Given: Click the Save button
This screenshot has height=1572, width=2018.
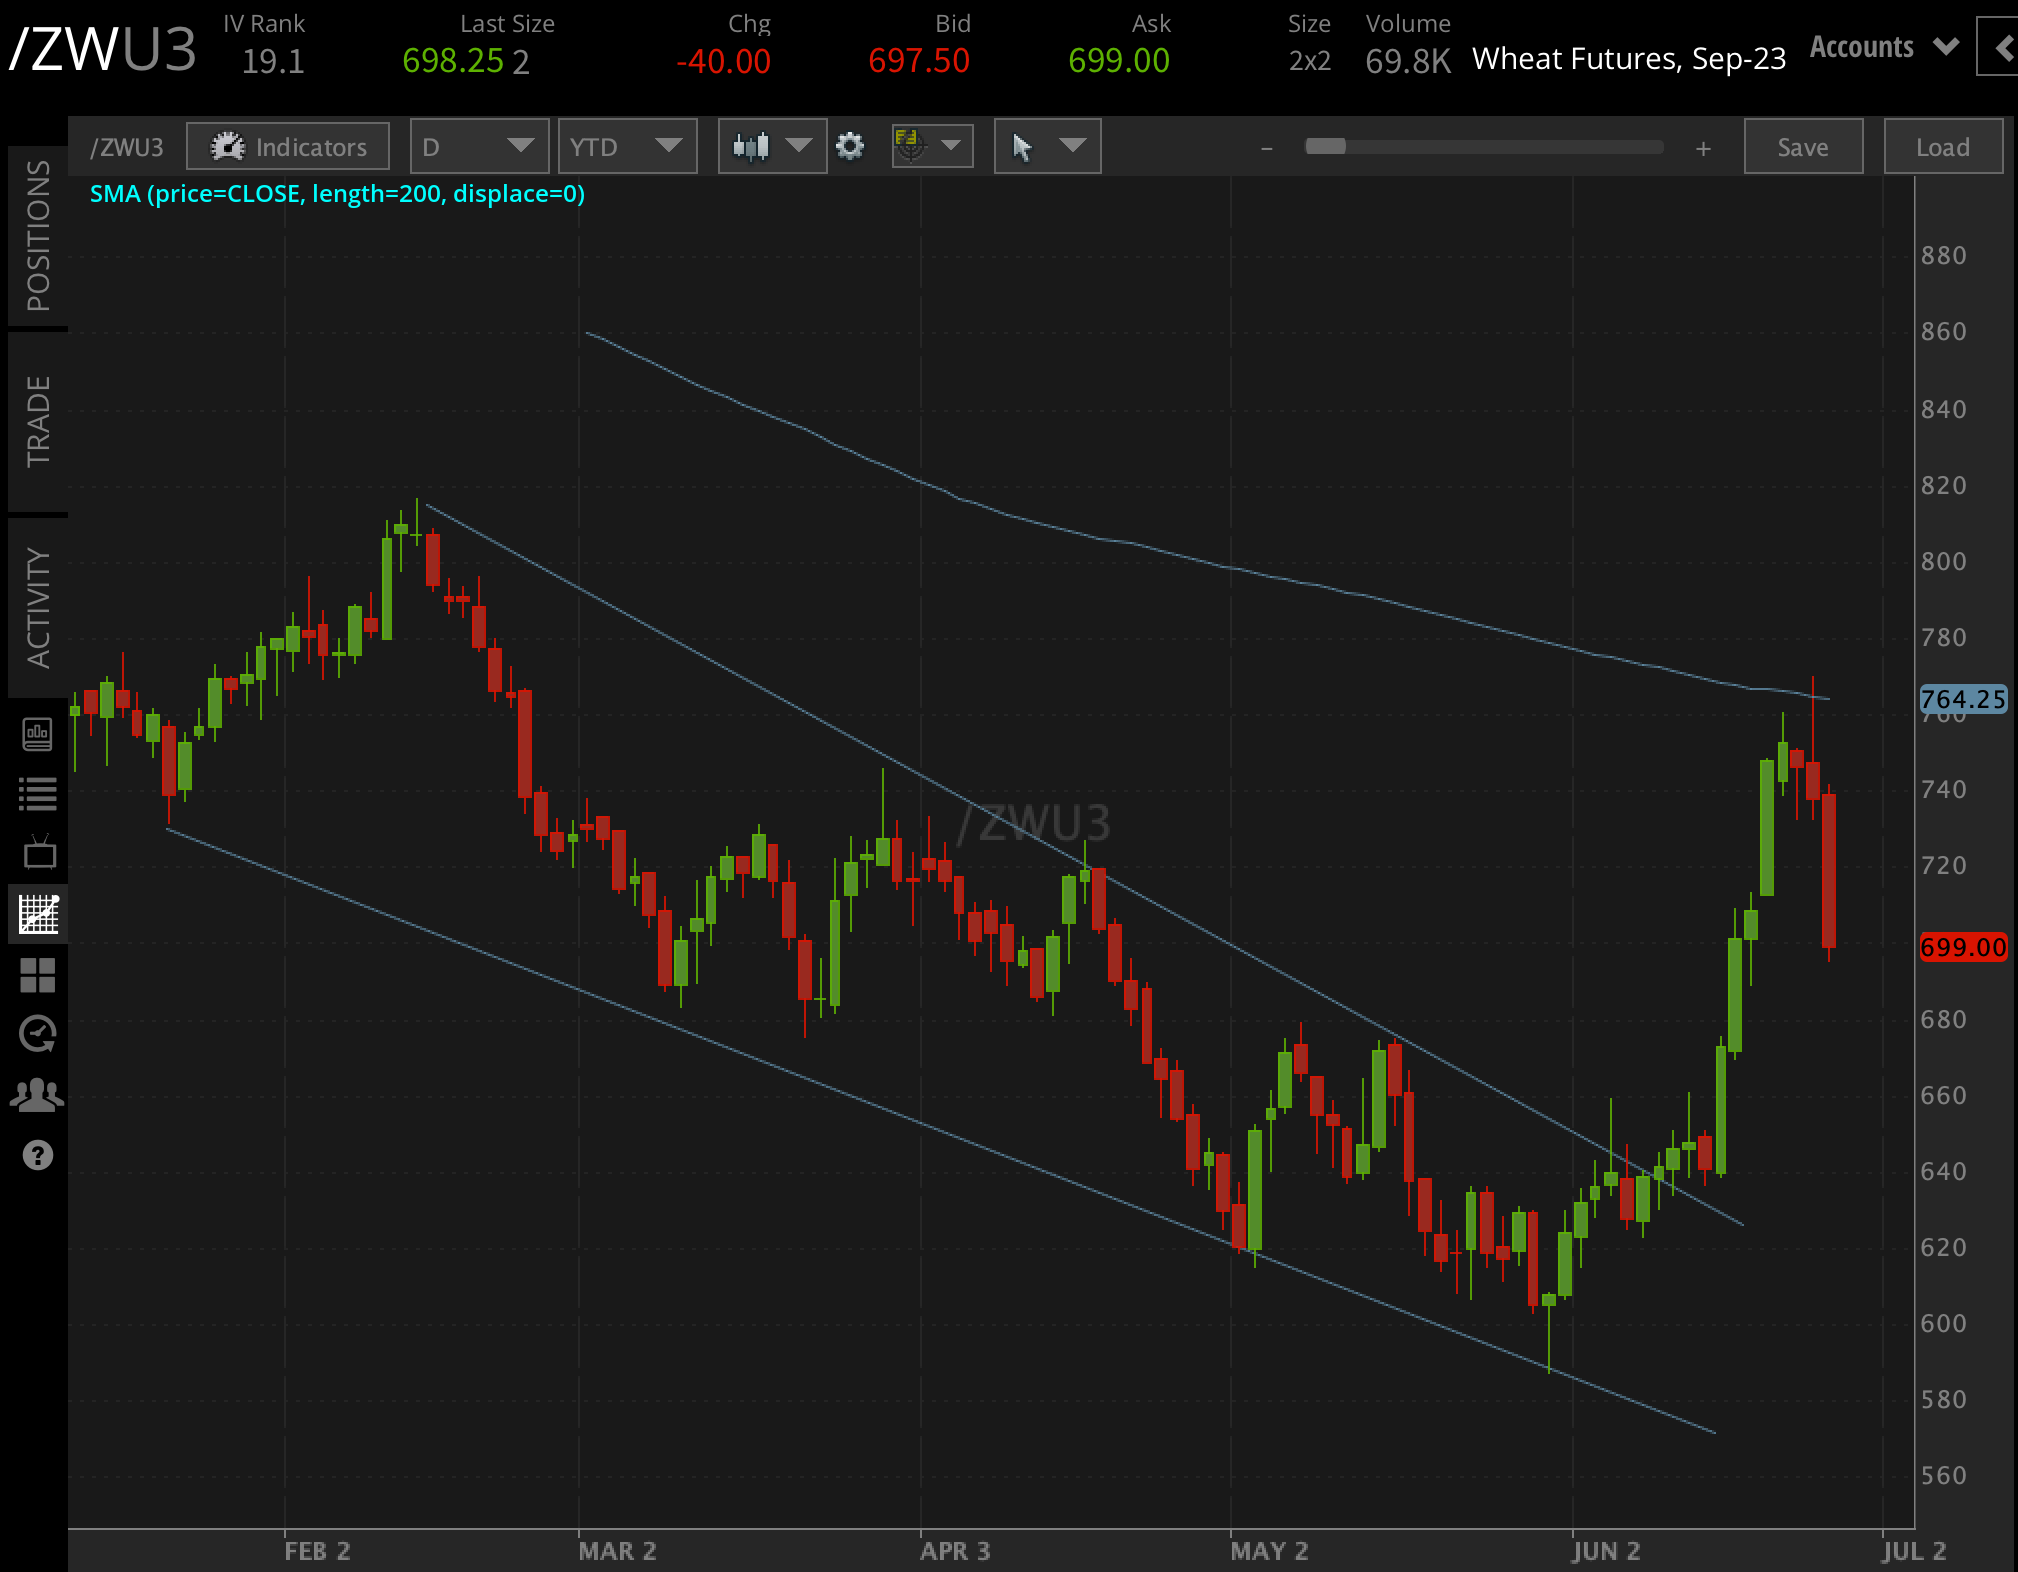Looking at the screenshot, I should point(1802,147).
